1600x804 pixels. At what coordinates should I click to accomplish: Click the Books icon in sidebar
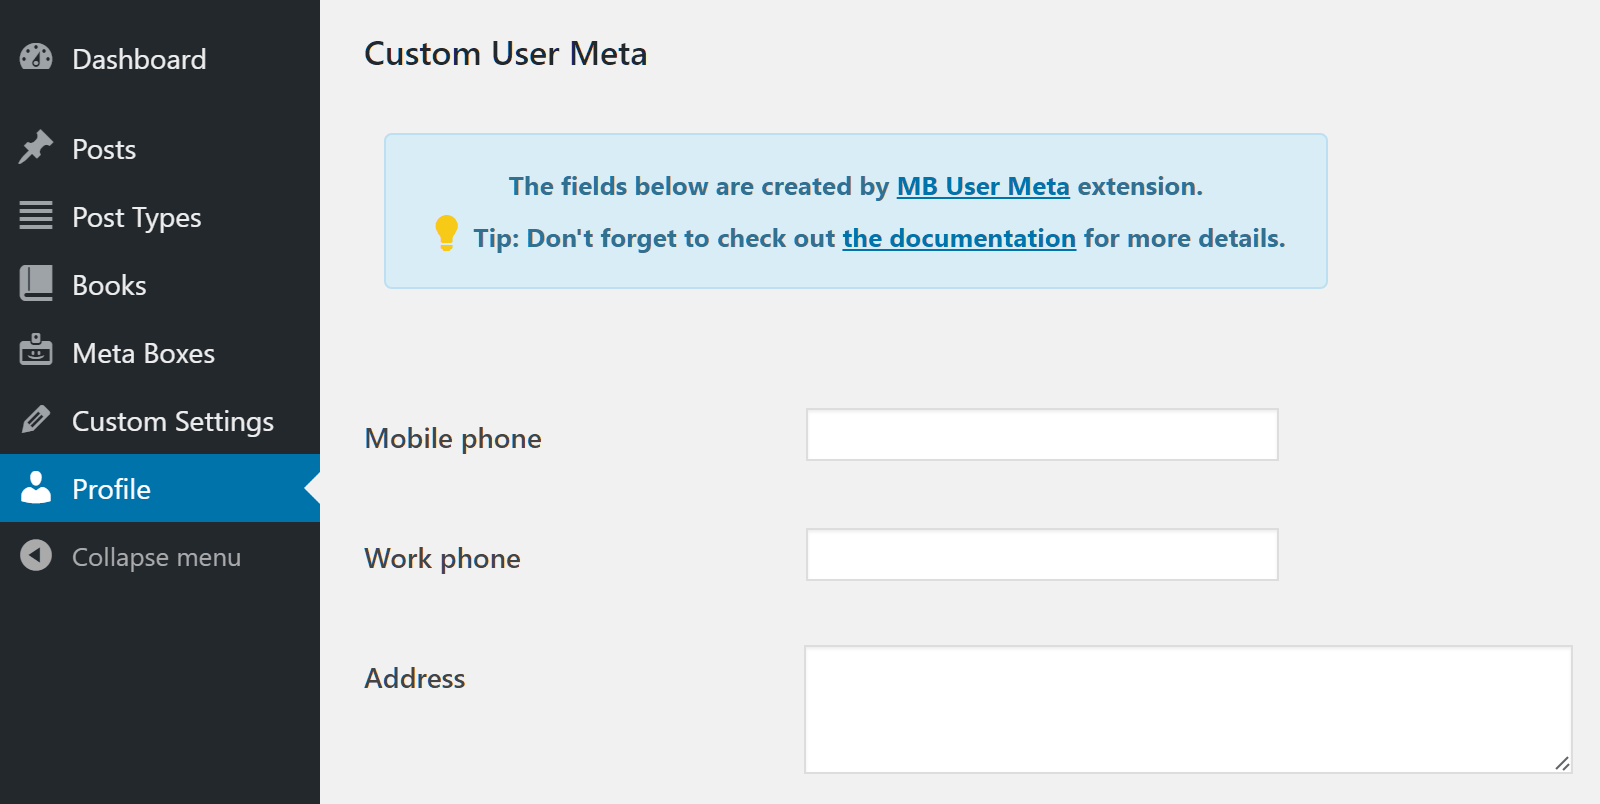pos(36,284)
